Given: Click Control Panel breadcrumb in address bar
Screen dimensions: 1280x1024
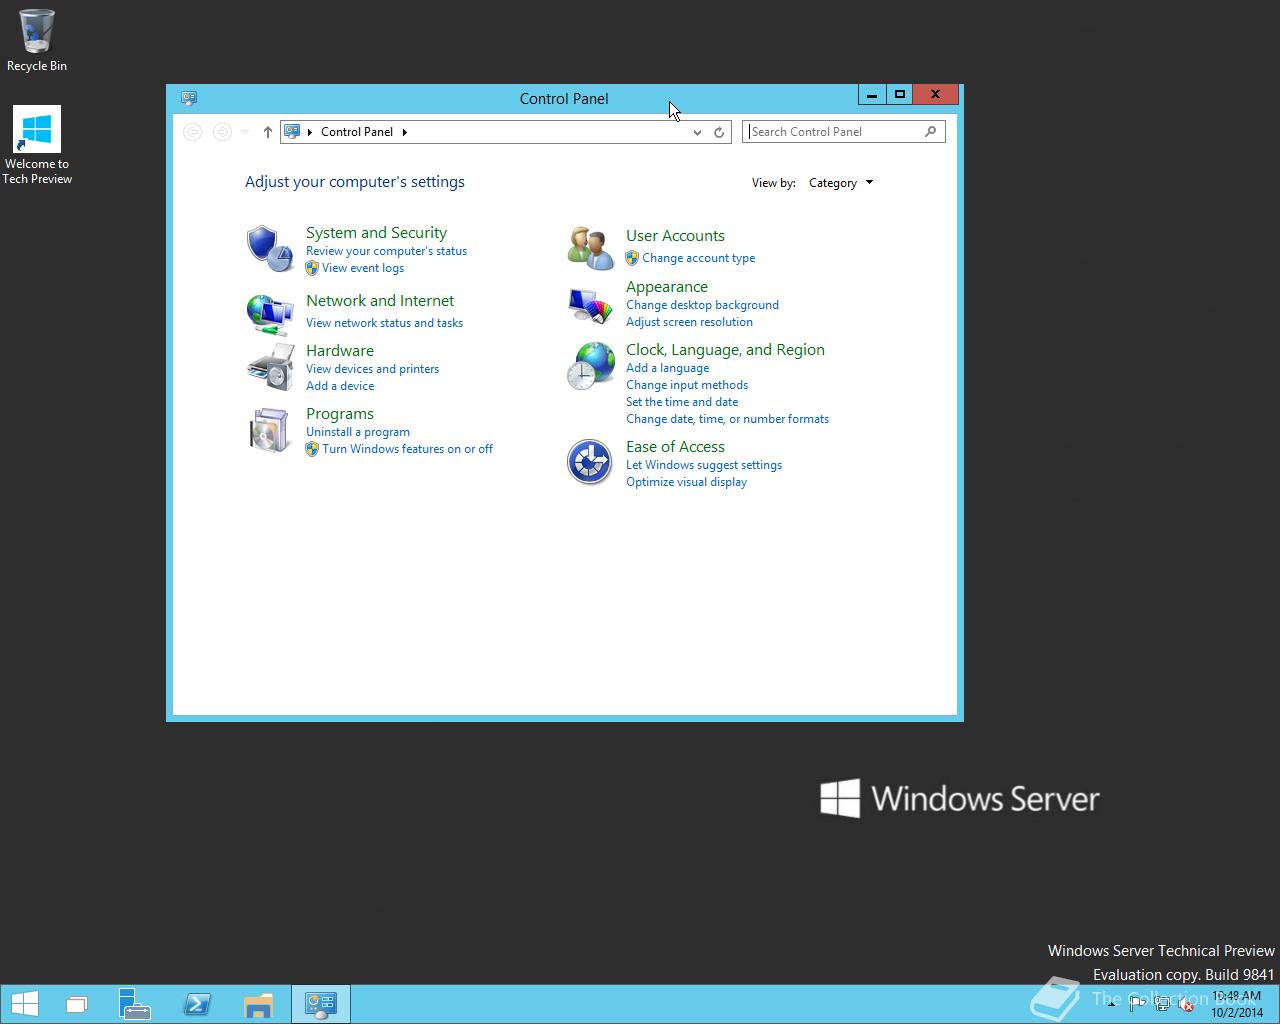Looking at the screenshot, I should pos(357,132).
